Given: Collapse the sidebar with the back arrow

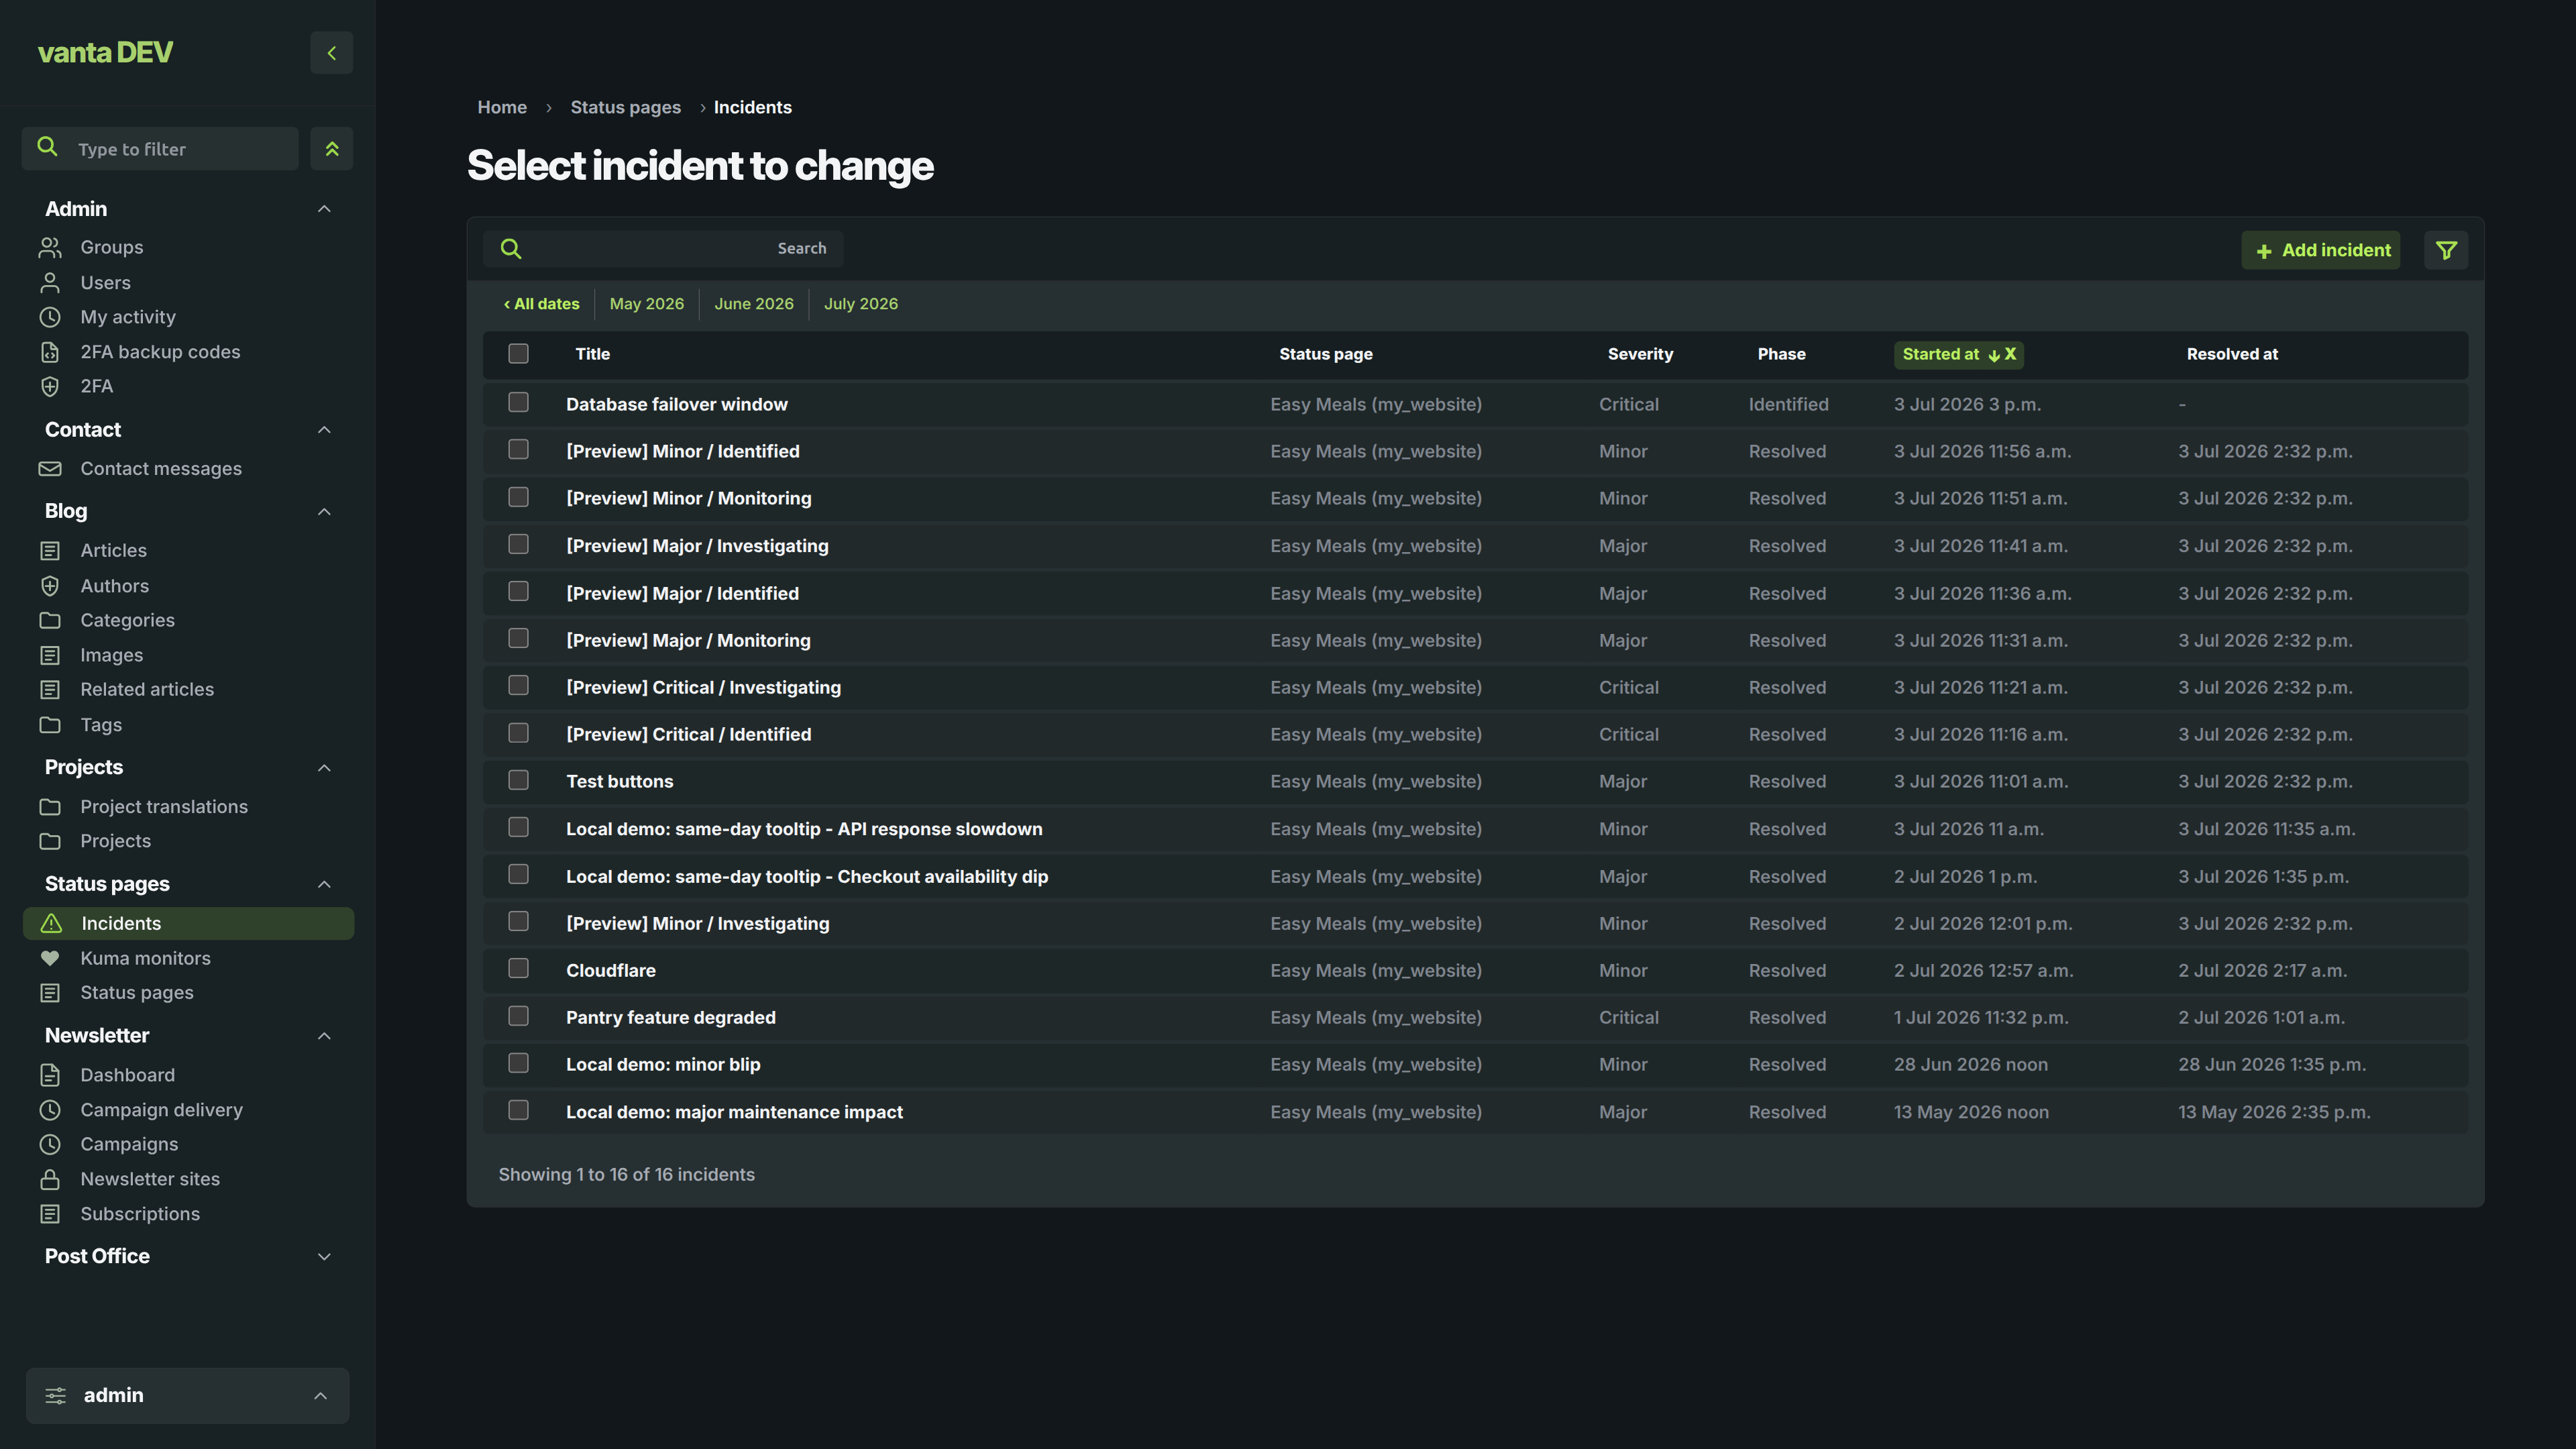Looking at the screenshot, I should [332, 53].
